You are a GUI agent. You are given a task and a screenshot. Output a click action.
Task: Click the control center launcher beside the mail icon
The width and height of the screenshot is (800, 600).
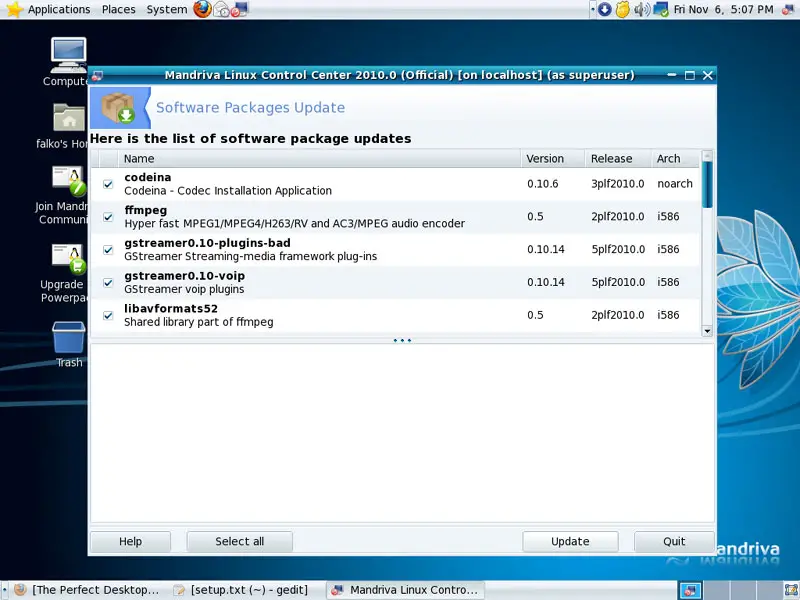[239, 9]
